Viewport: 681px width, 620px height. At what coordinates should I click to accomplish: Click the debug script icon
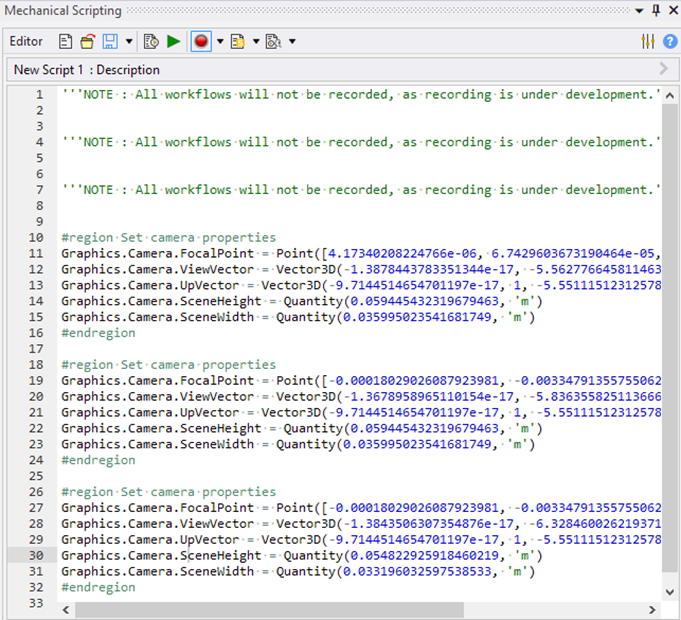coord(151,41)
